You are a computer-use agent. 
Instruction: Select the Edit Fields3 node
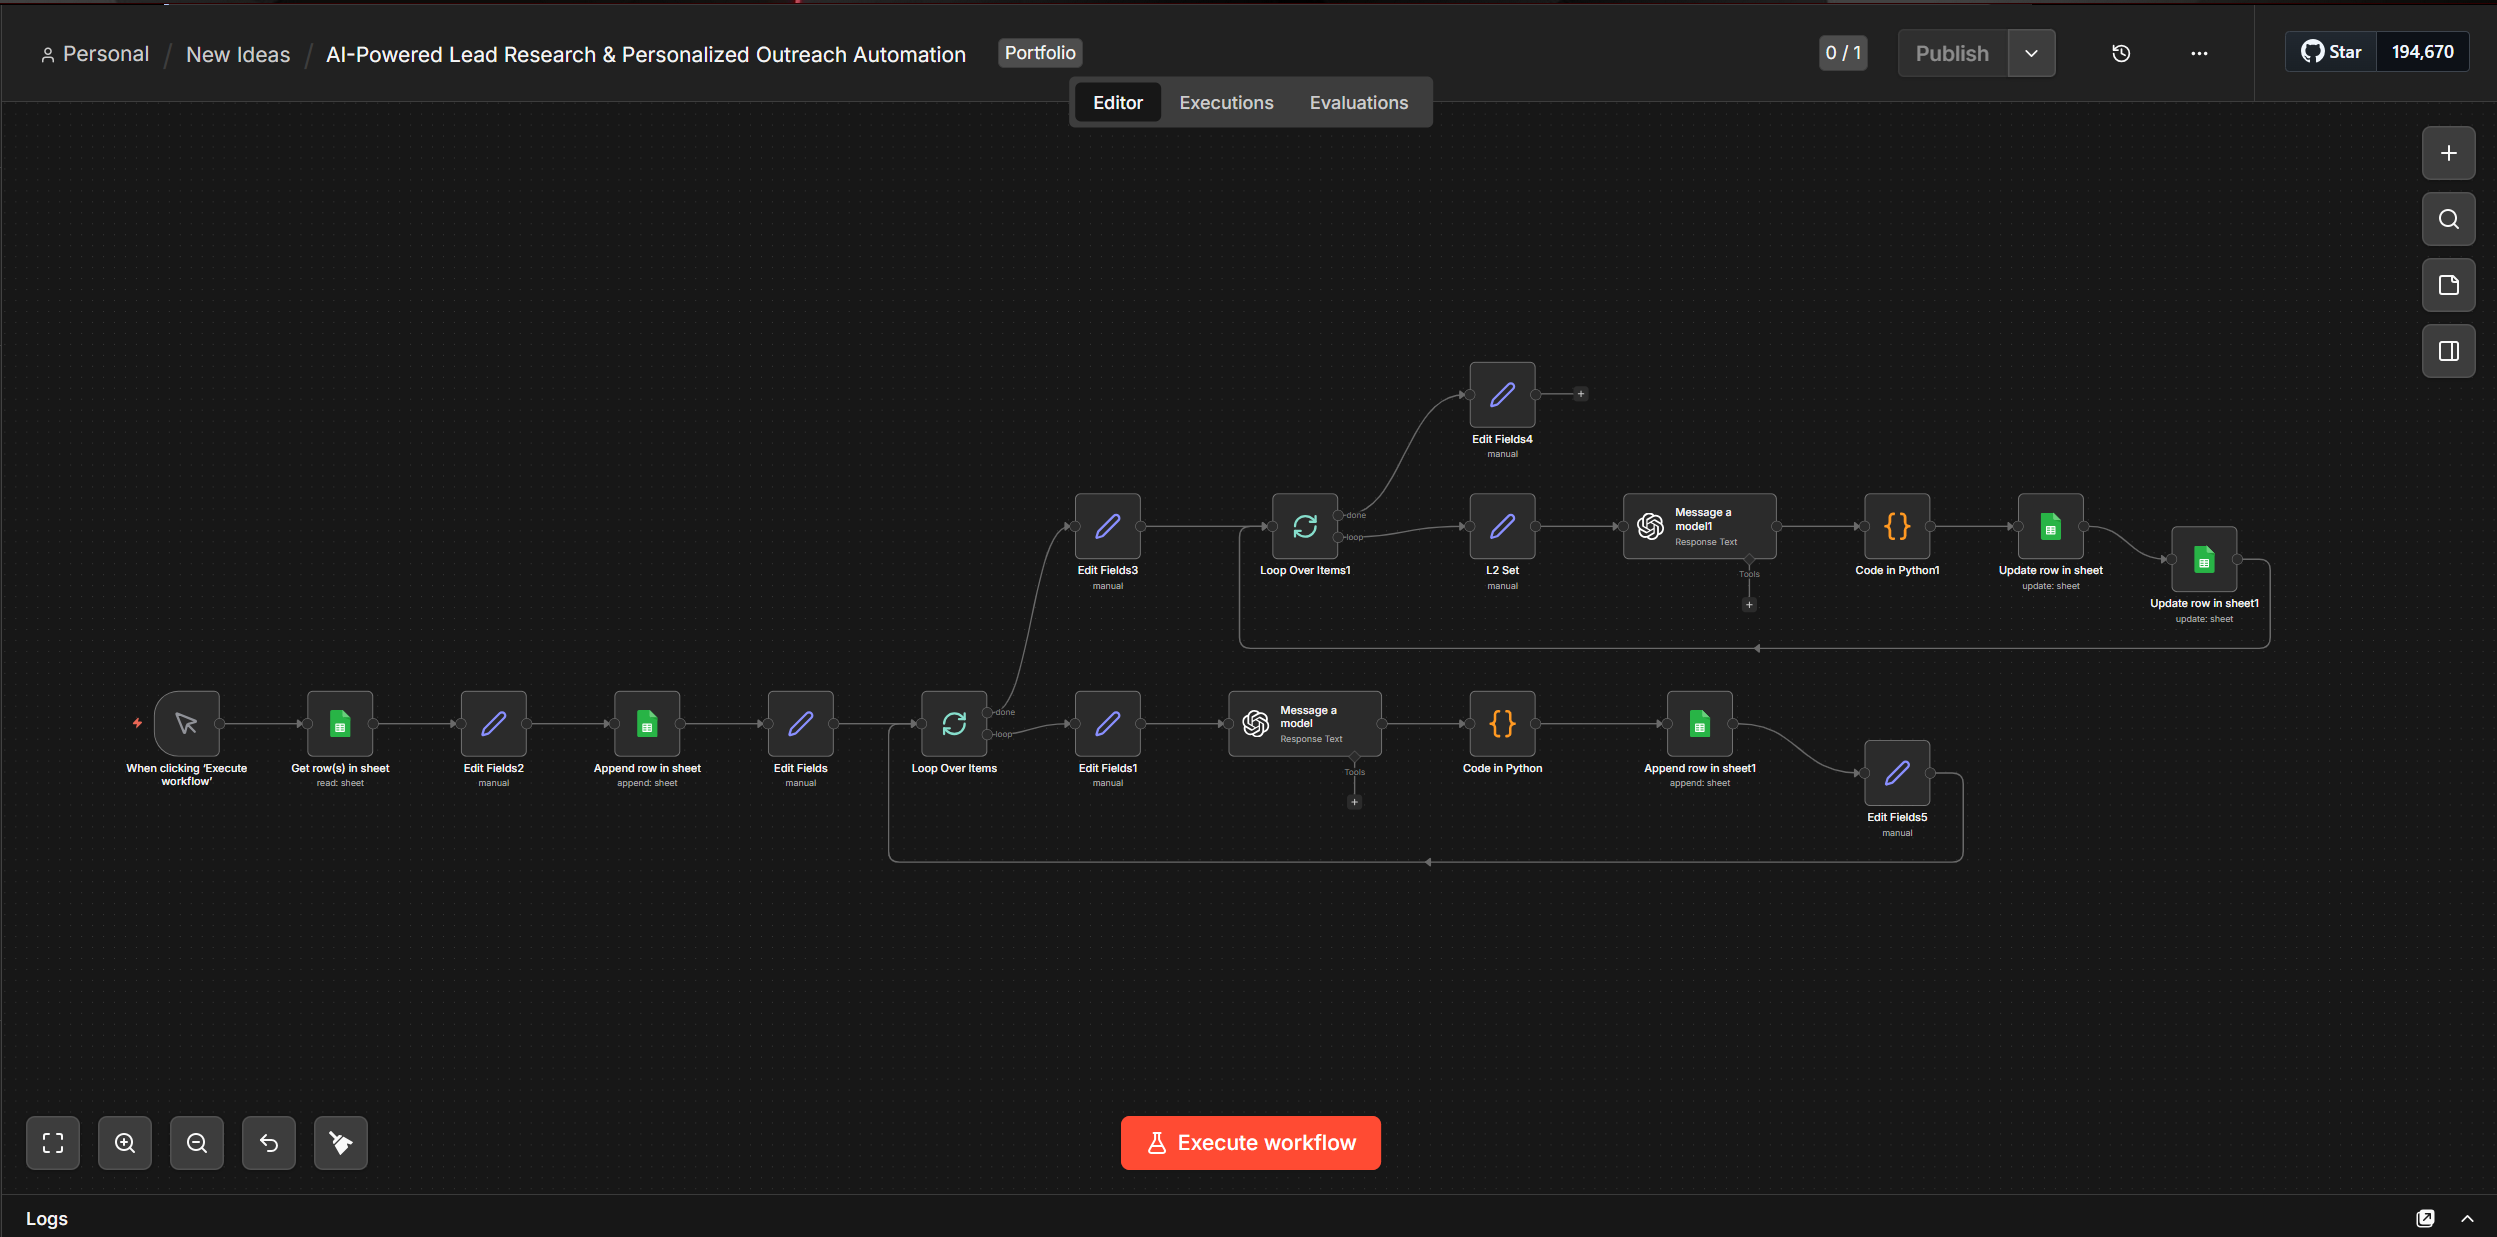[1108, 526]
